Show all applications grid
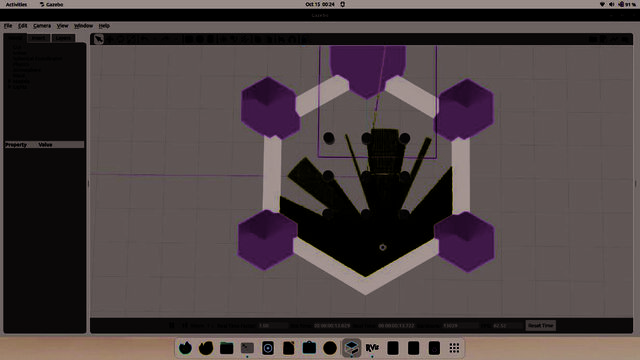Image resolution: width=640 pixels, height=360 pixels. pos(454,348)
